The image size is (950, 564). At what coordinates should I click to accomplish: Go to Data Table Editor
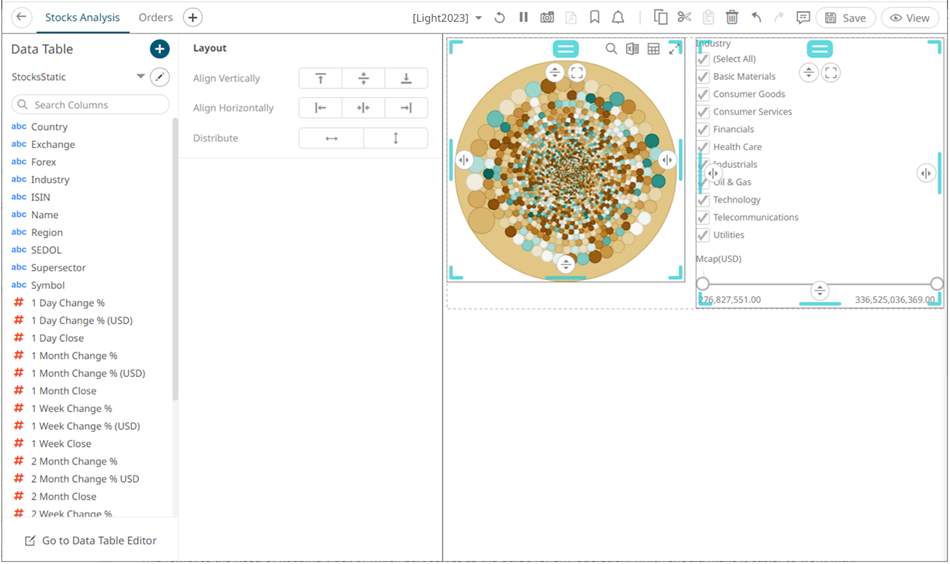click(x=90, y=541)
